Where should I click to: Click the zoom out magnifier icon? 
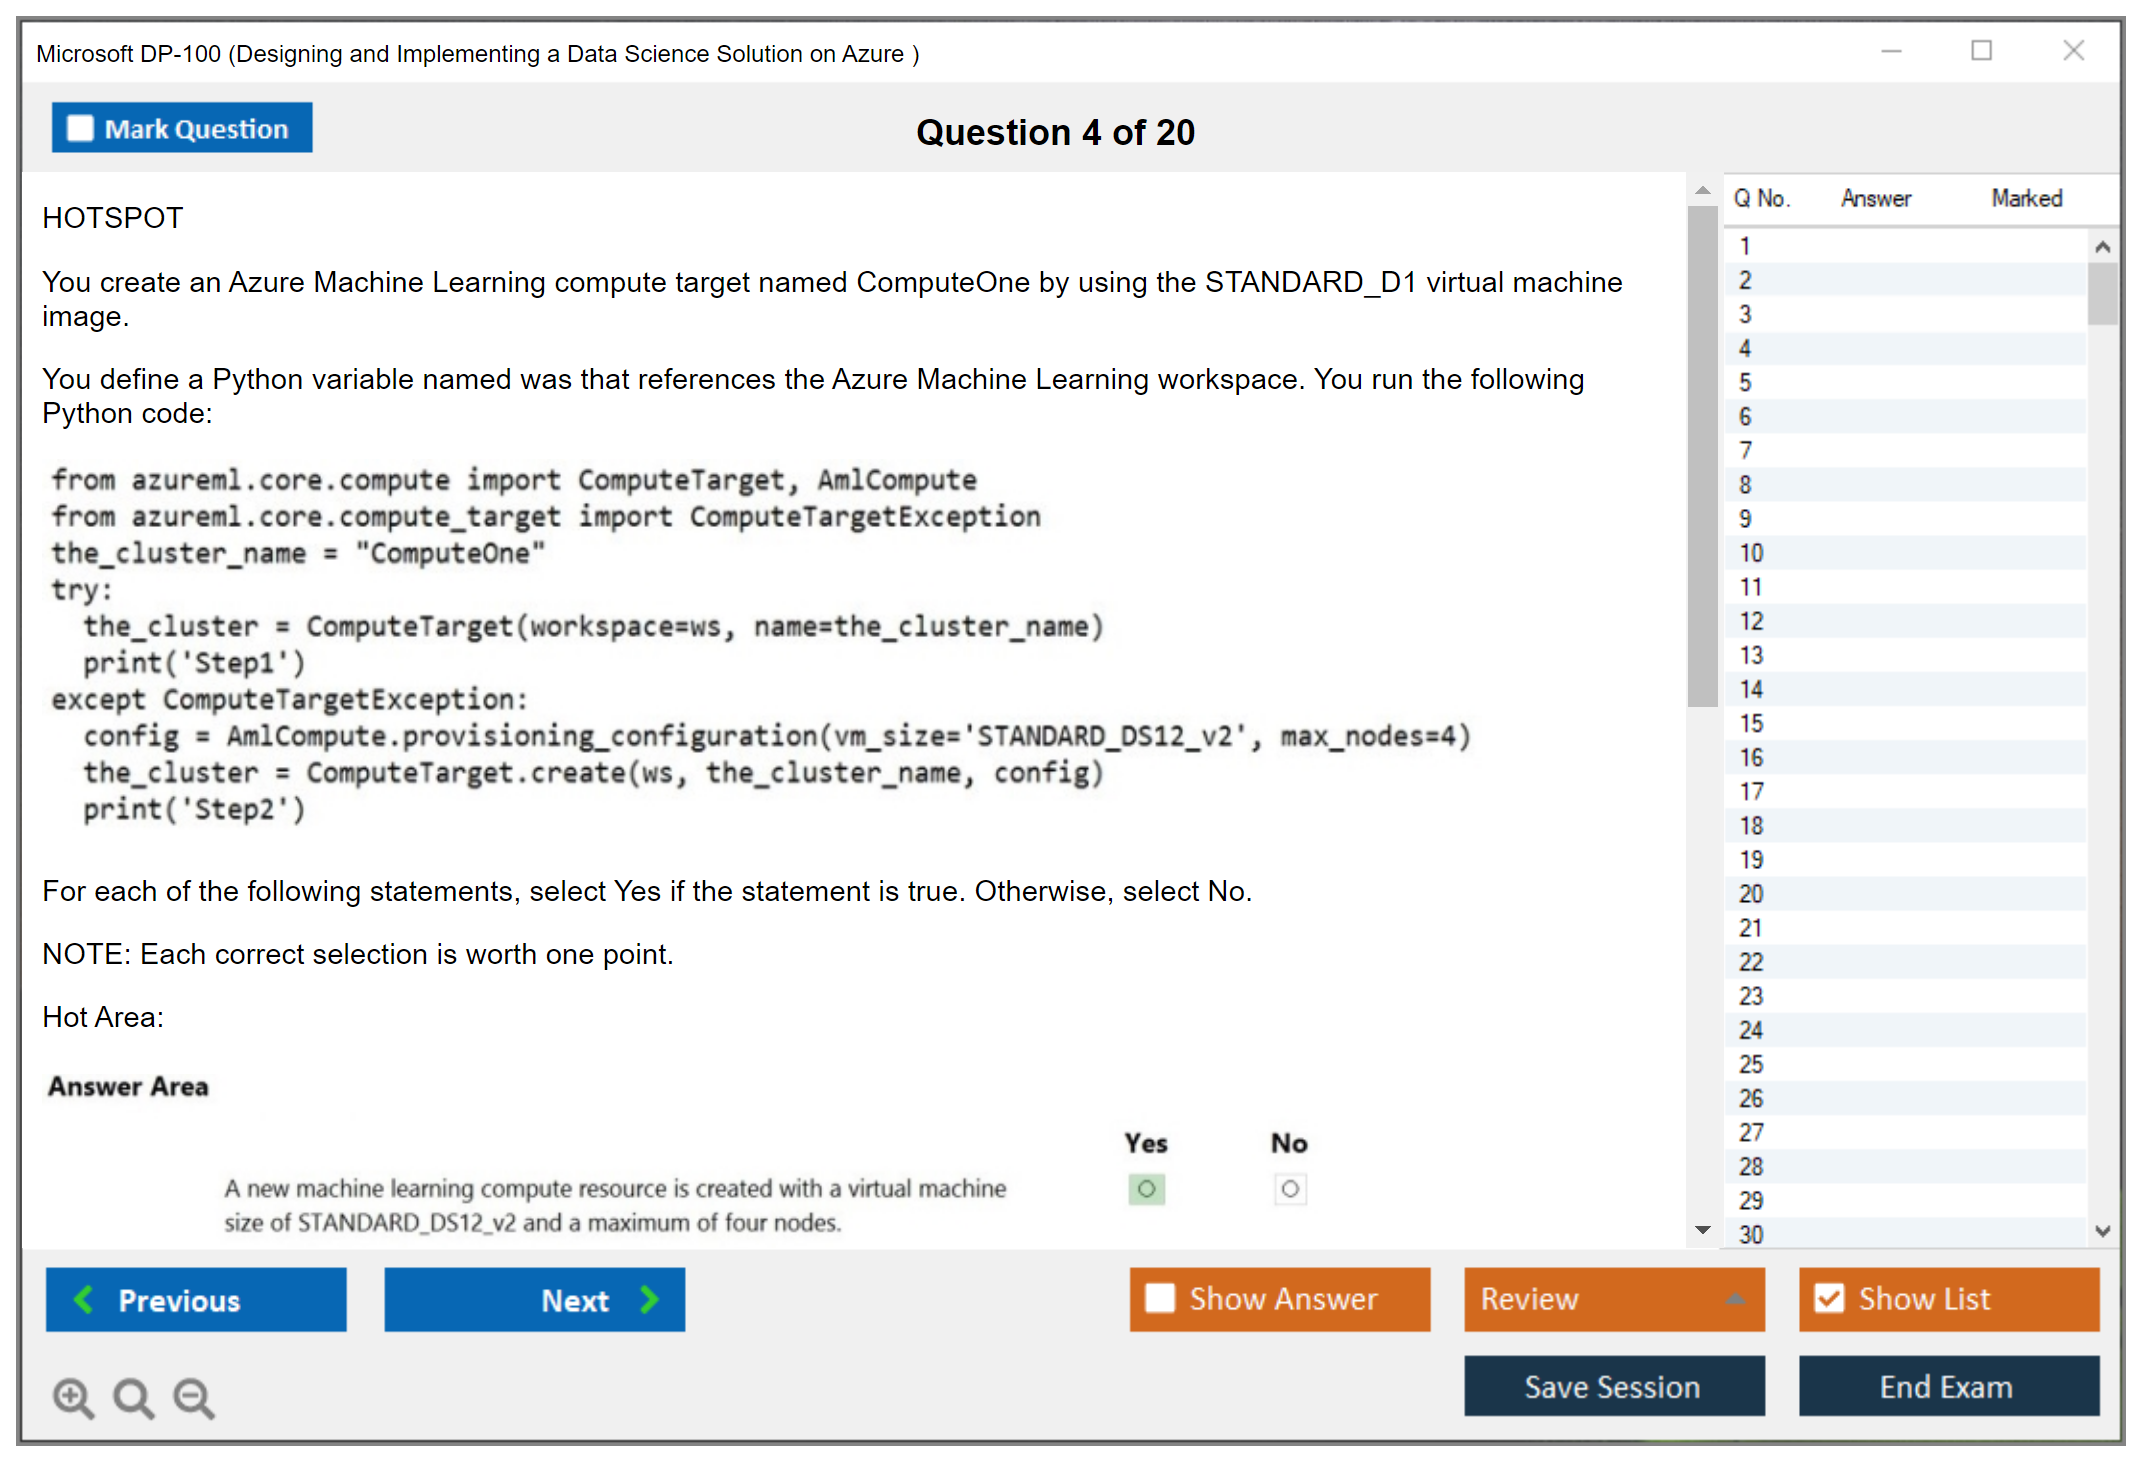pyautogui.click(x=194, y=1397)
